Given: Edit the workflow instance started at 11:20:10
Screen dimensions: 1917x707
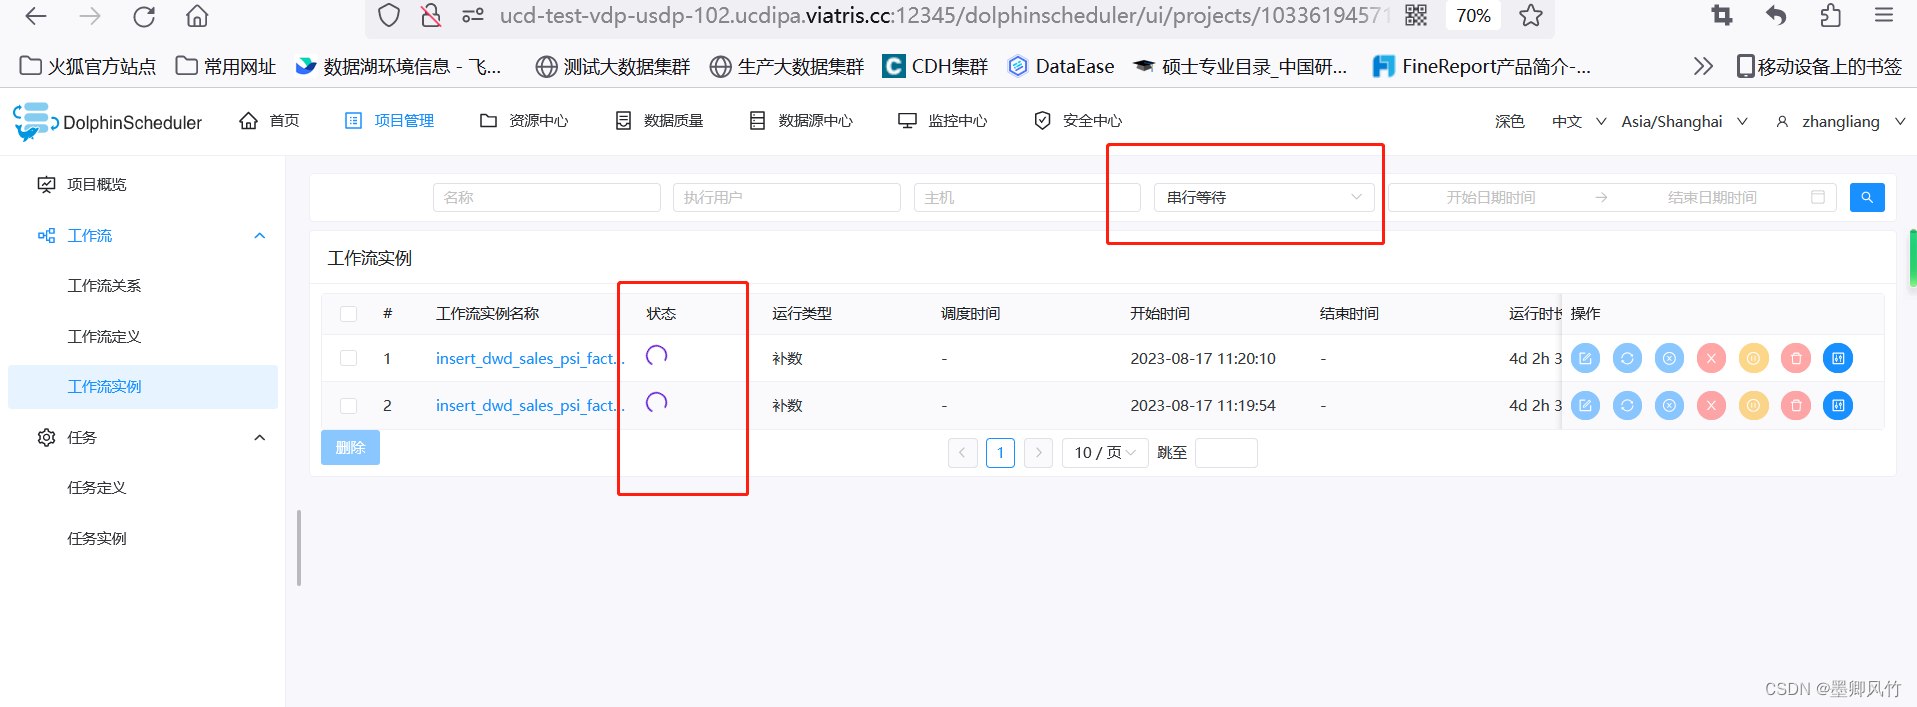Looking at the screenshot, I should coord(1585,358).
